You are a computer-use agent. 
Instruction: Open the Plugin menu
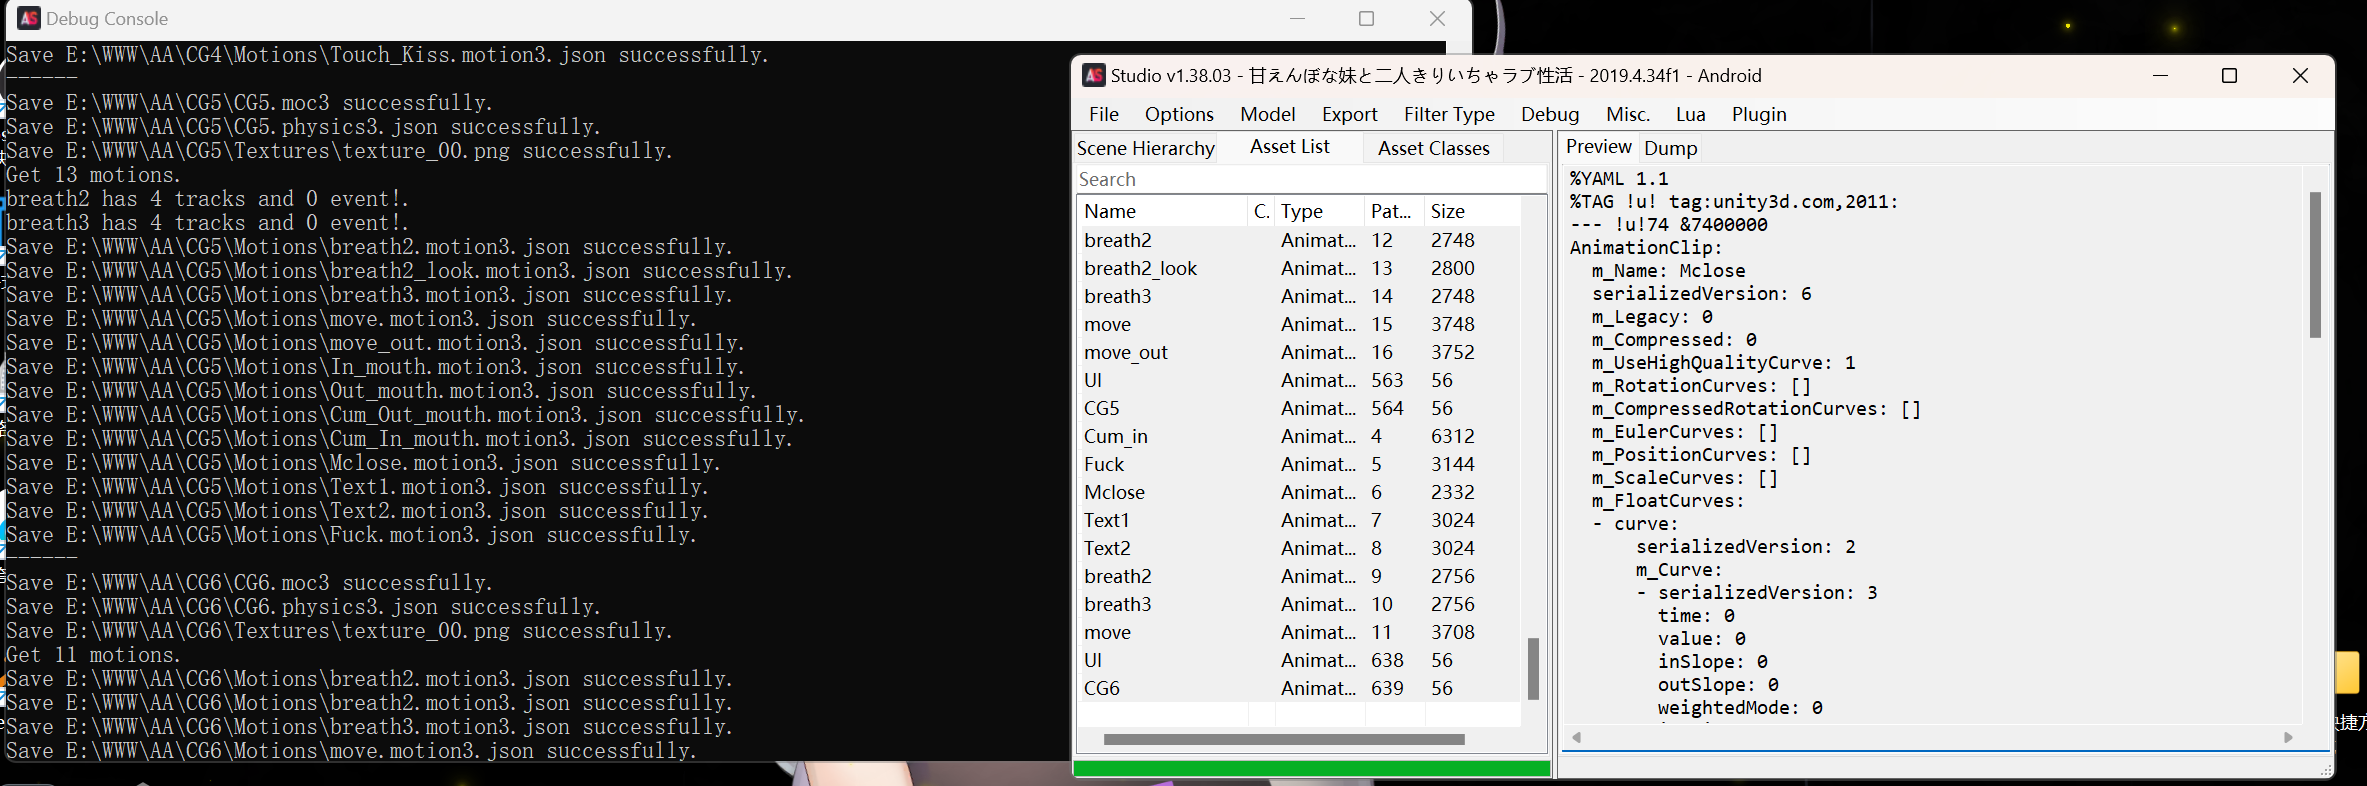coord(1759,114)
